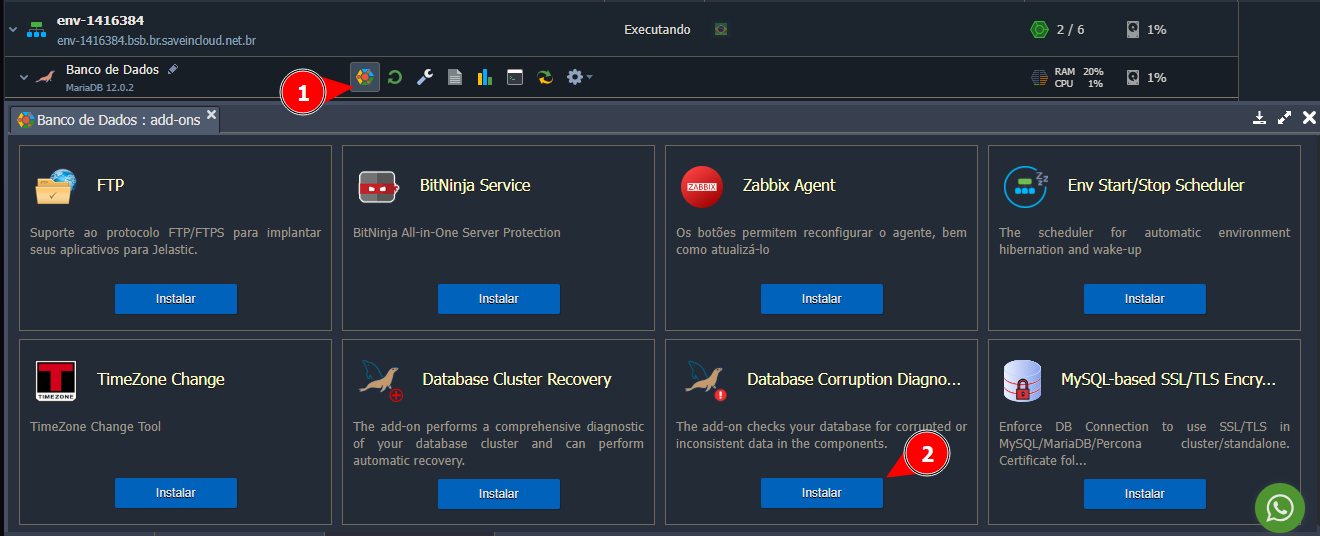
Task: Collapse the Banco de Dados node row
Action: pyautogui.click(x=24, y=77)
